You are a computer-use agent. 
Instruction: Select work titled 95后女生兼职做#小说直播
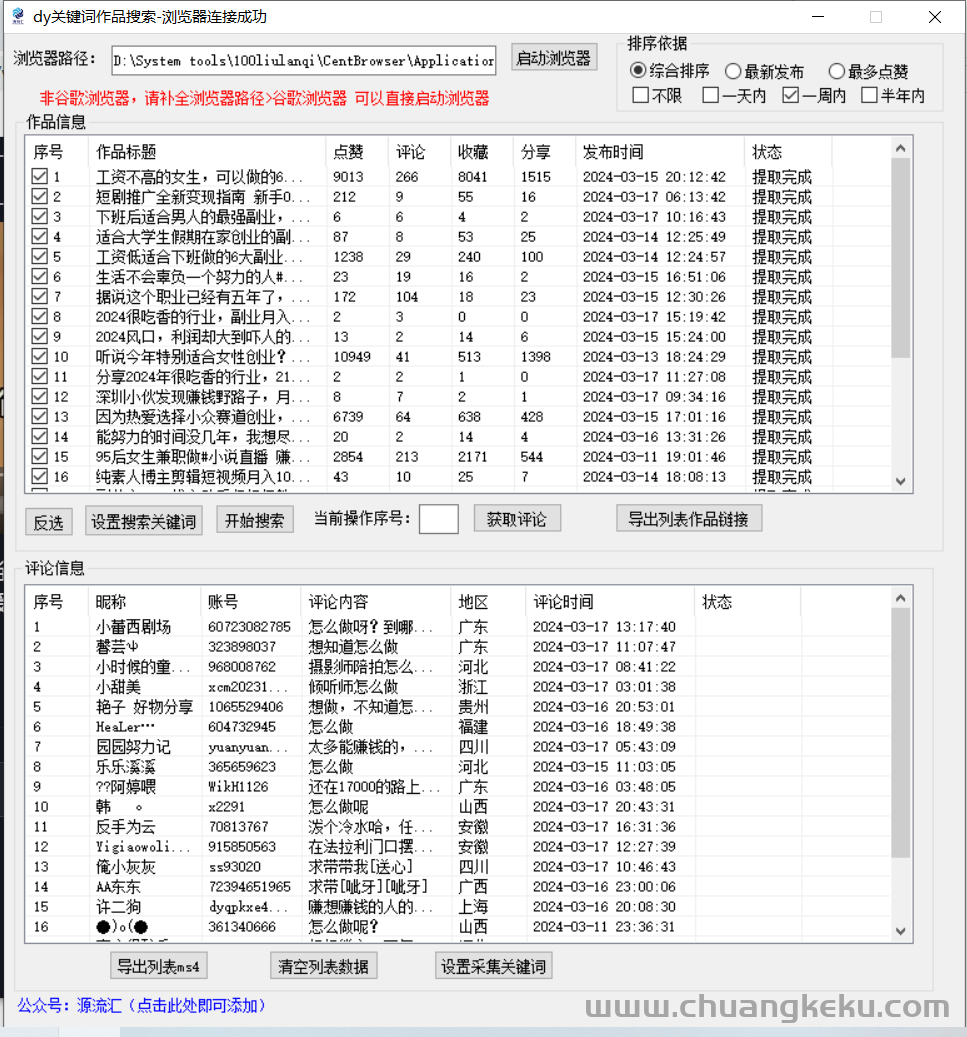pyautogui.click(x=202, y=457)
